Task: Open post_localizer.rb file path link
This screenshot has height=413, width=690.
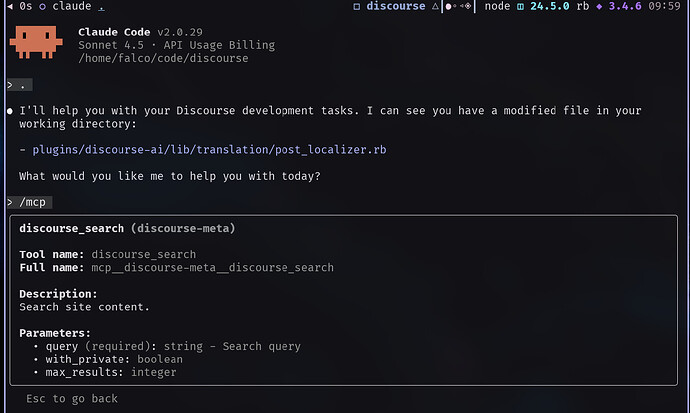Action: pos(209,150)
